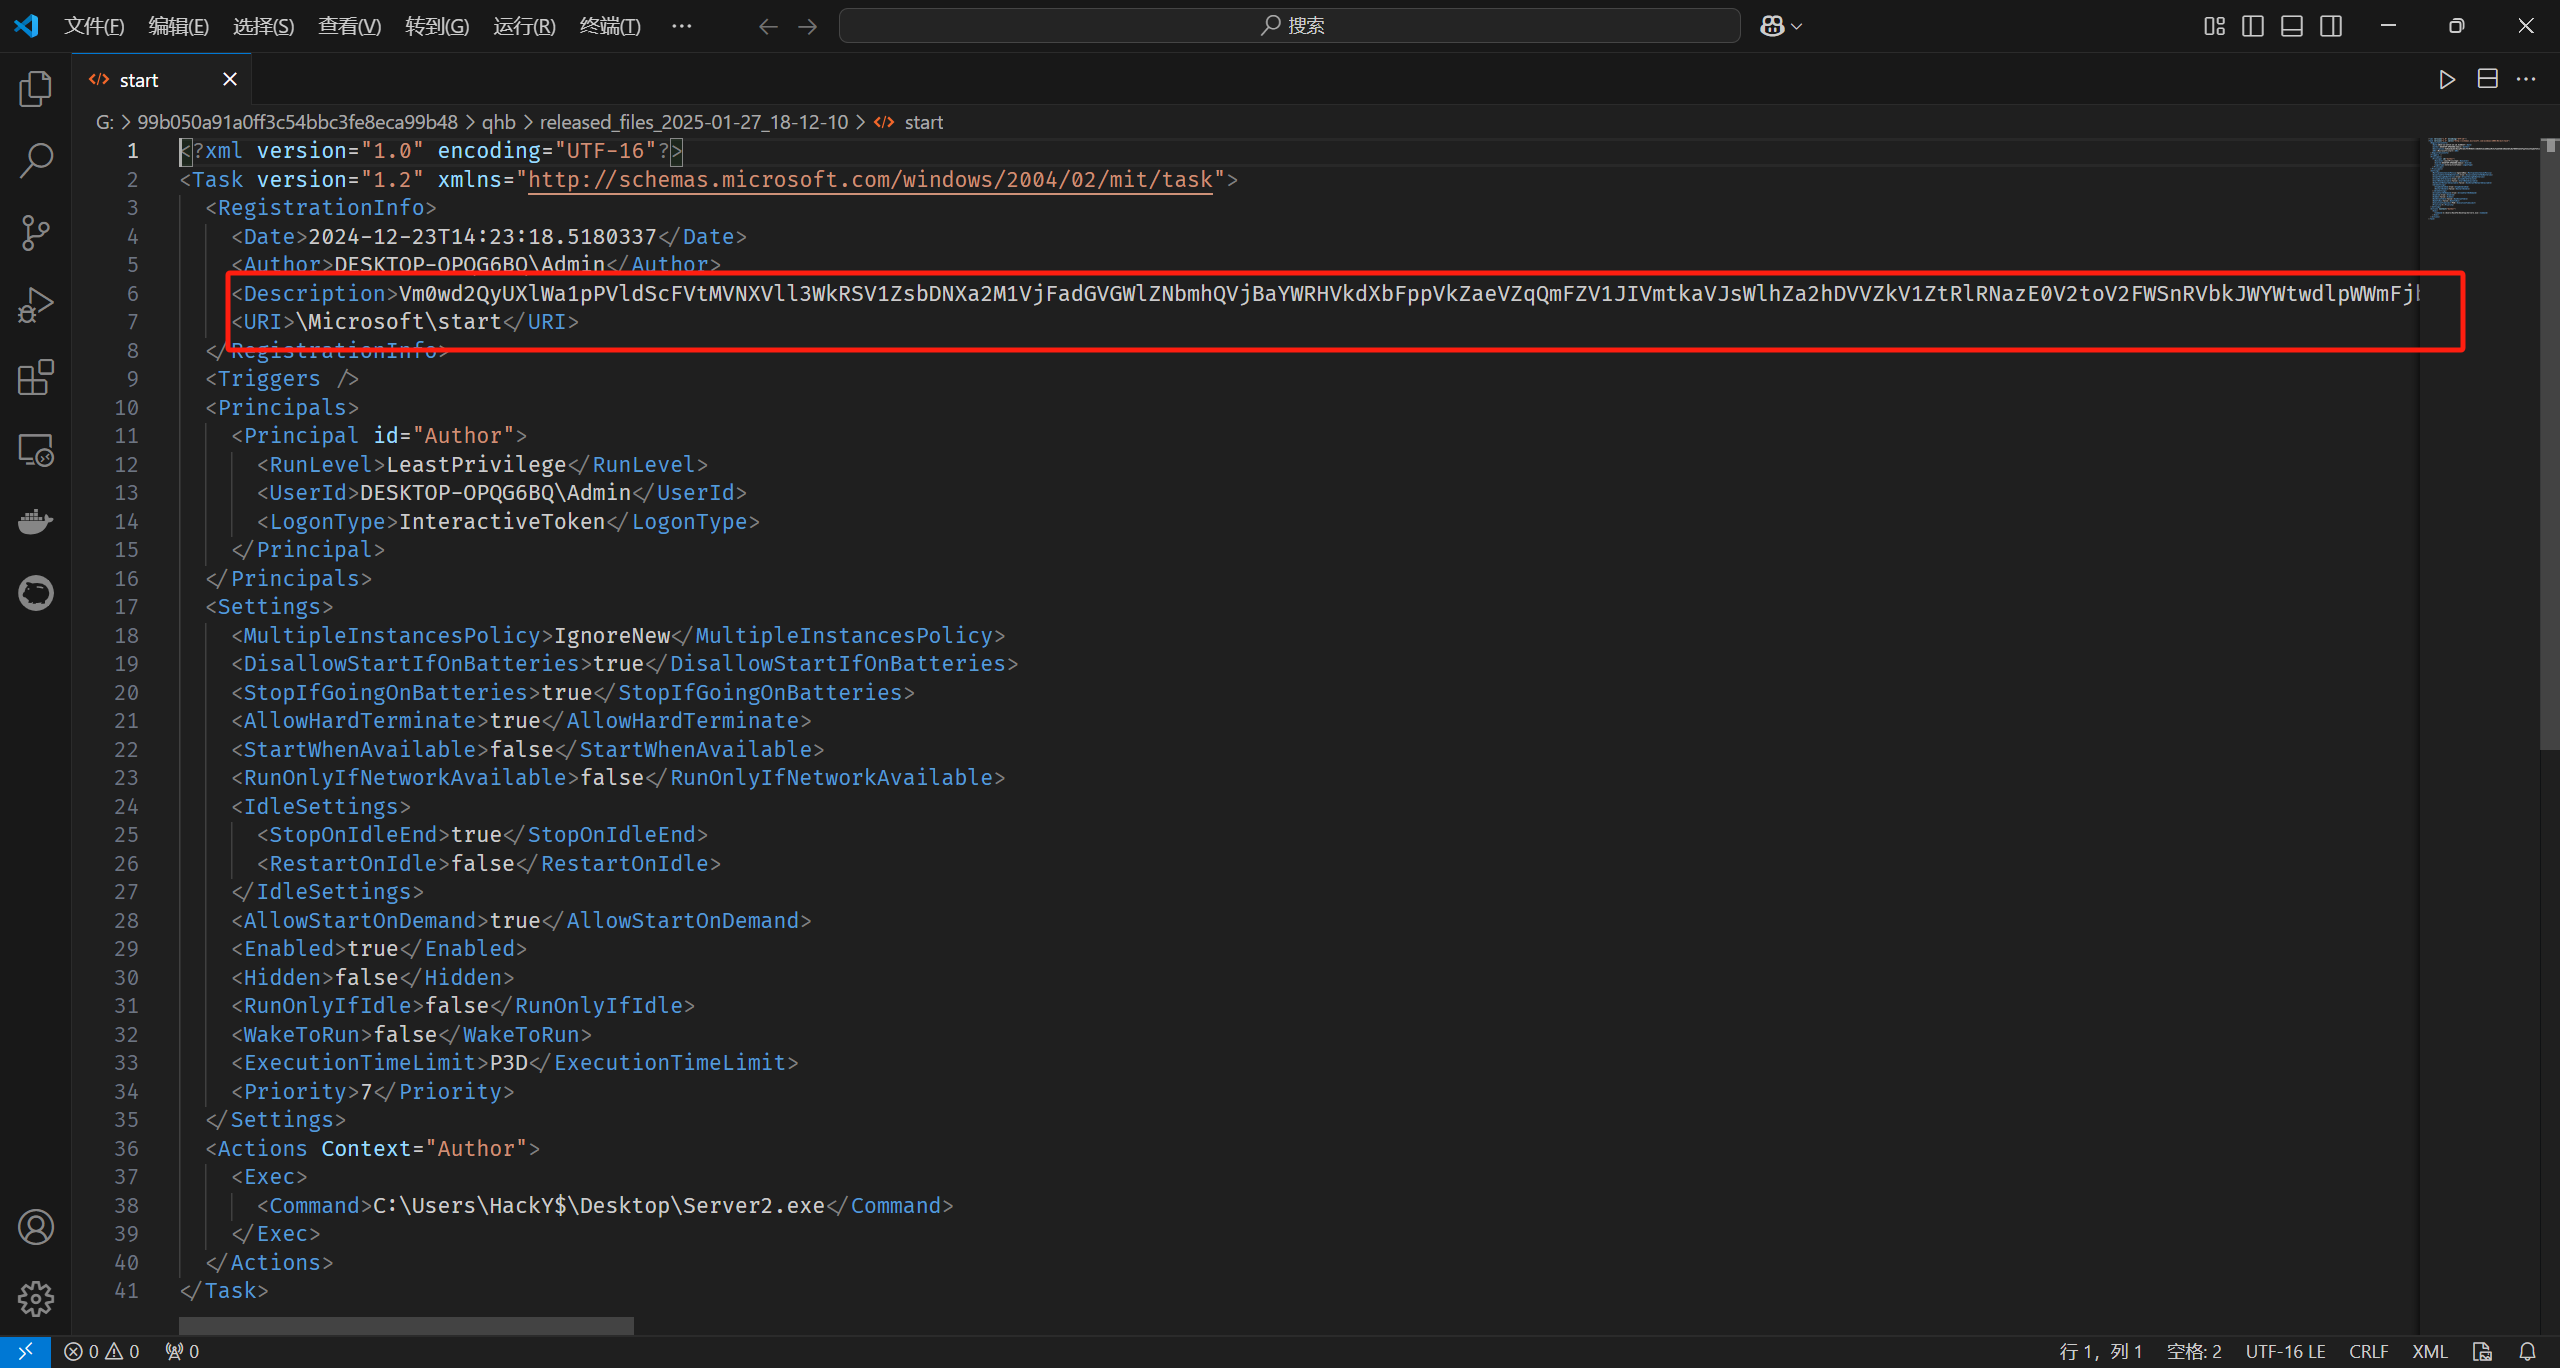Navigate forward with the right arrow

(x=808, y=26)
